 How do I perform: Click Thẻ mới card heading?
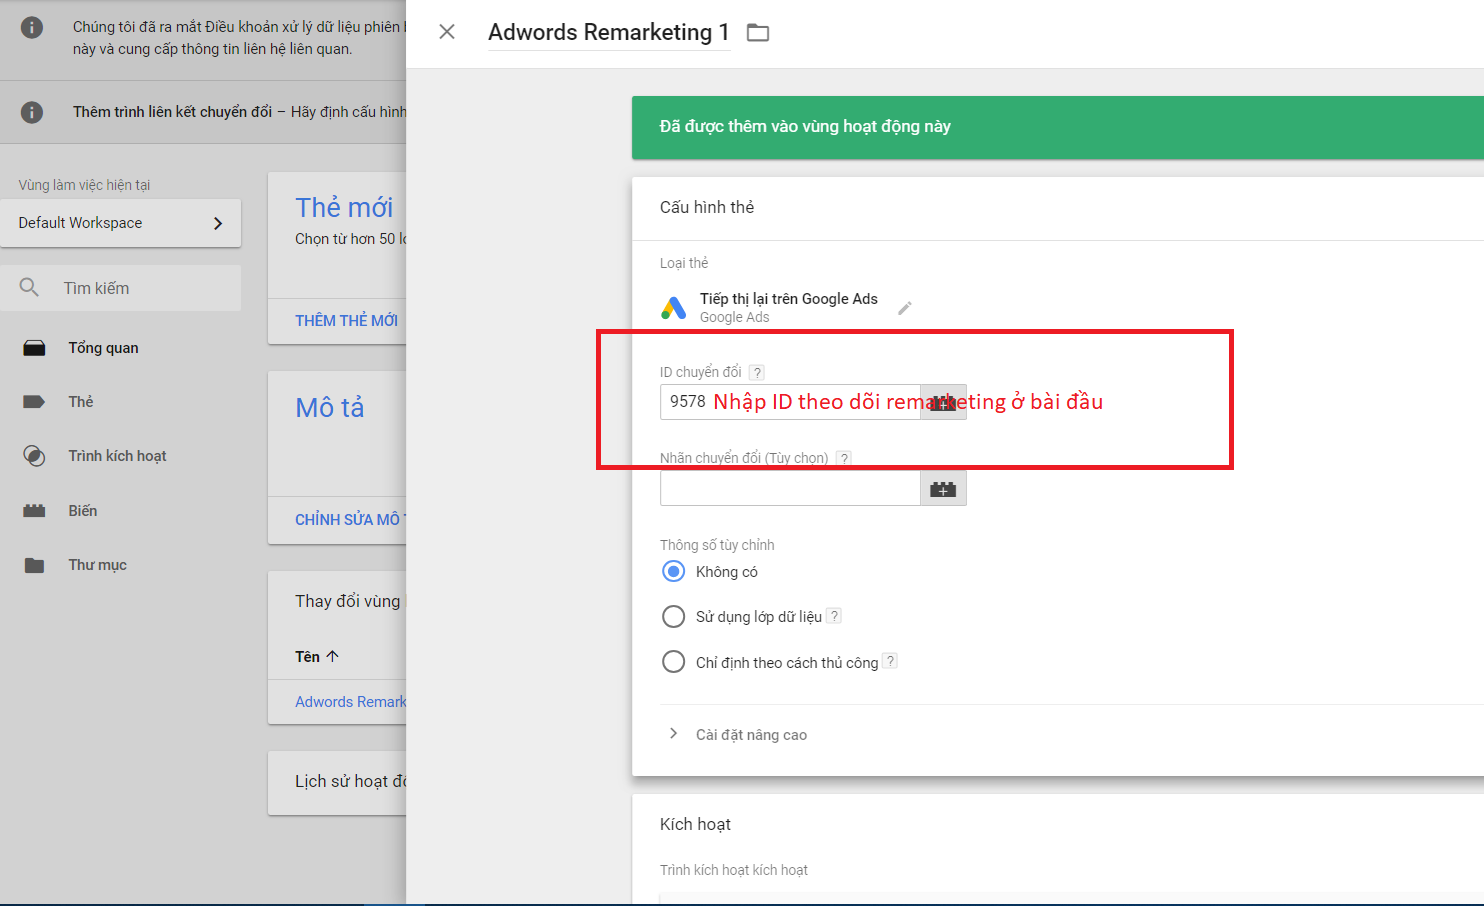point(344,207)
